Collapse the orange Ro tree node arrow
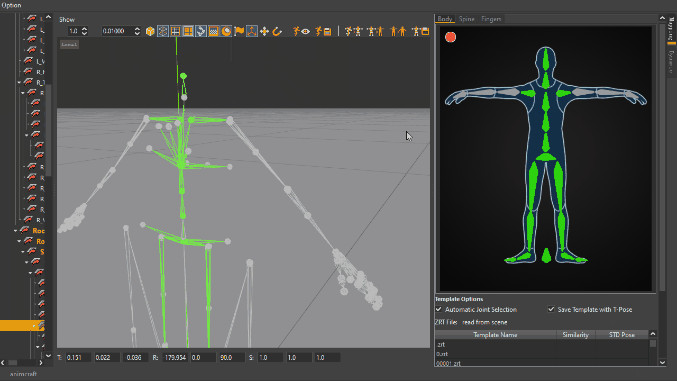677x381 pixels. [x=19, y=241]
